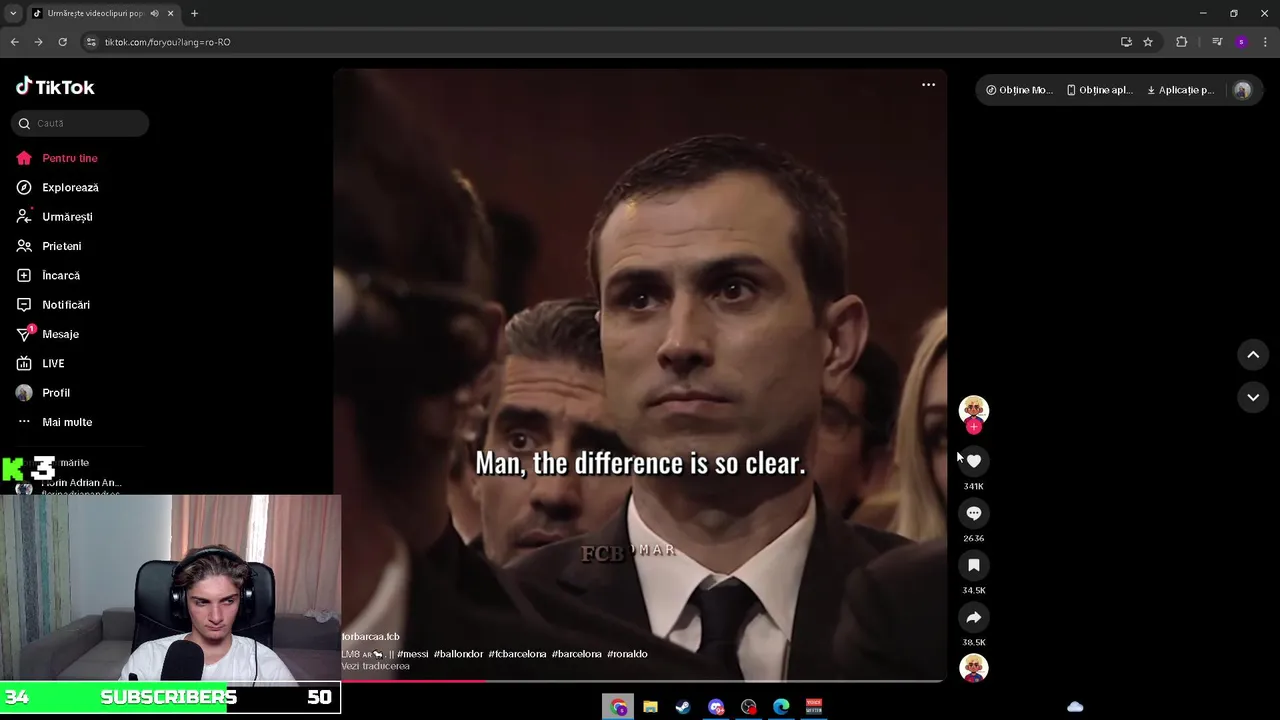Open Steam from taskbar
1280x720 pixels.
[683, 707]
